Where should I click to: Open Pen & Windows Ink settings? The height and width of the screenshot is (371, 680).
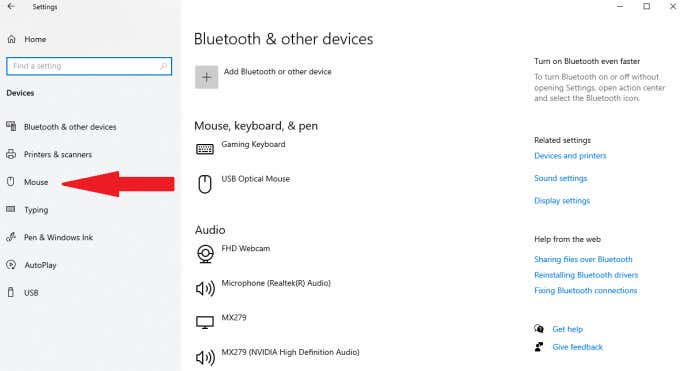tap(58, 237)
